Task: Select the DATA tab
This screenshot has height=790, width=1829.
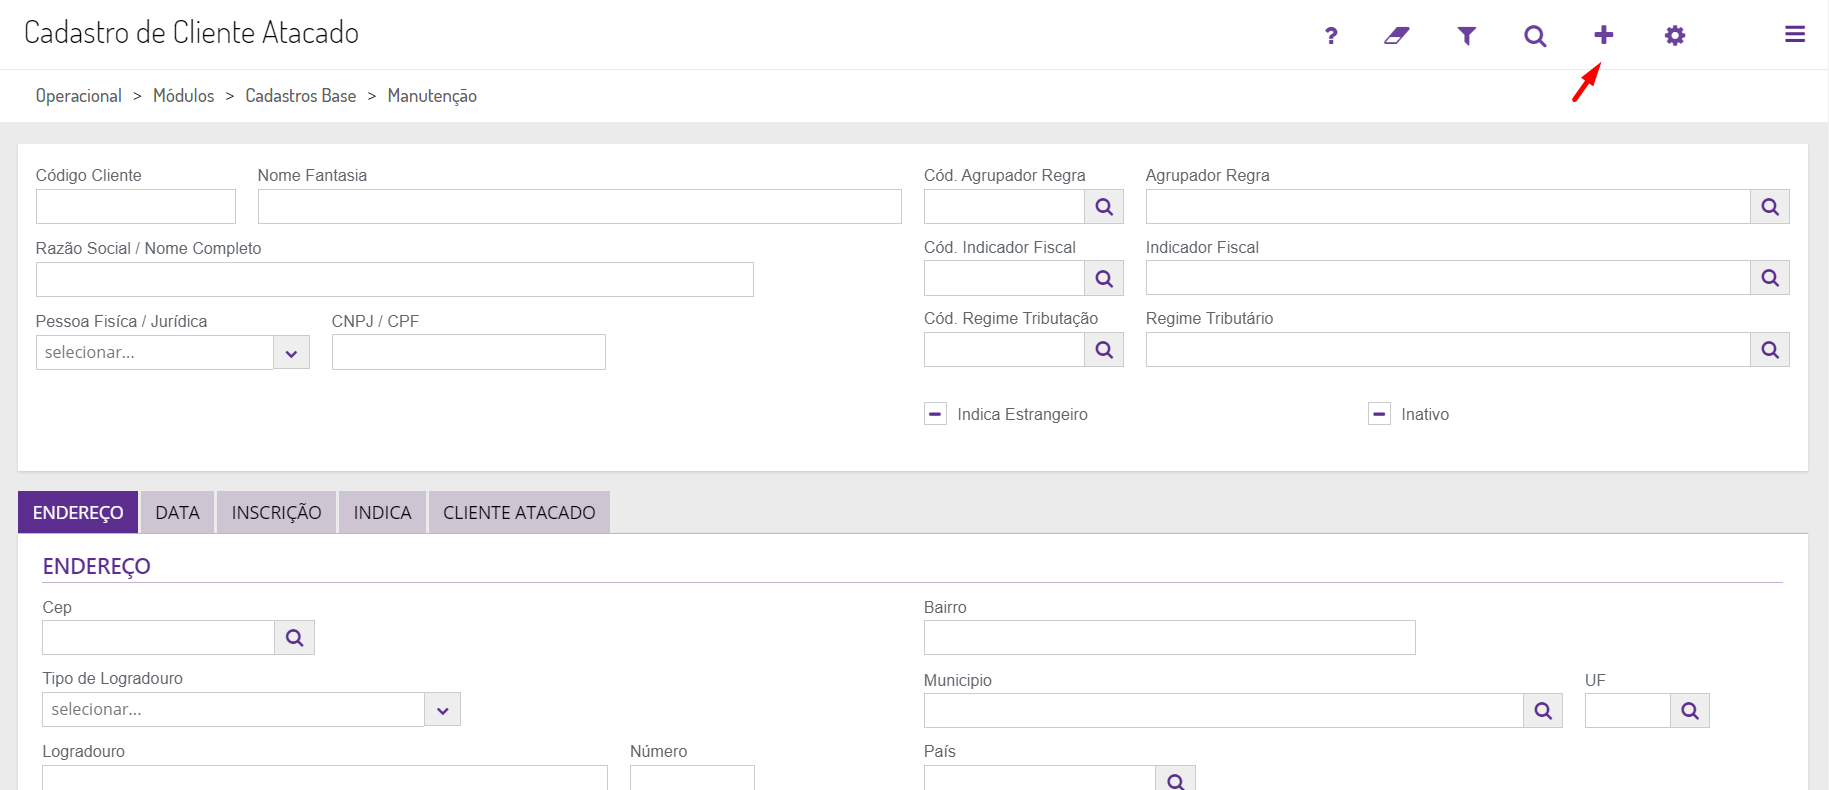Action: tap(177, 513)
